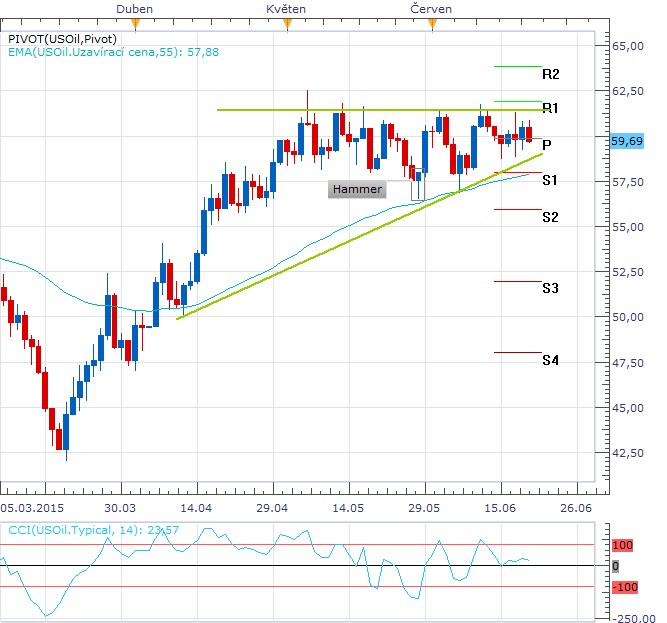Select the S2 support level label
Viewport: 667px width, 623px height.
pyautogui.click(x=550, y=216)
